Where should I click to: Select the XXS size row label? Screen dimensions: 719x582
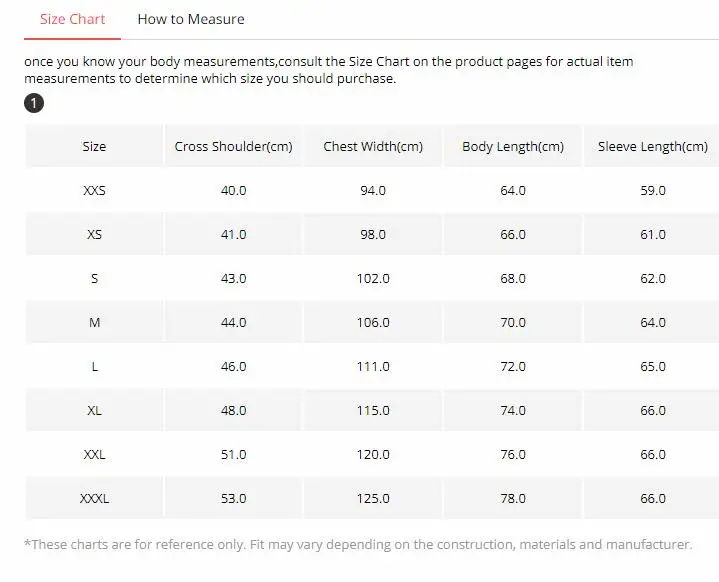[x=94, y=191]
